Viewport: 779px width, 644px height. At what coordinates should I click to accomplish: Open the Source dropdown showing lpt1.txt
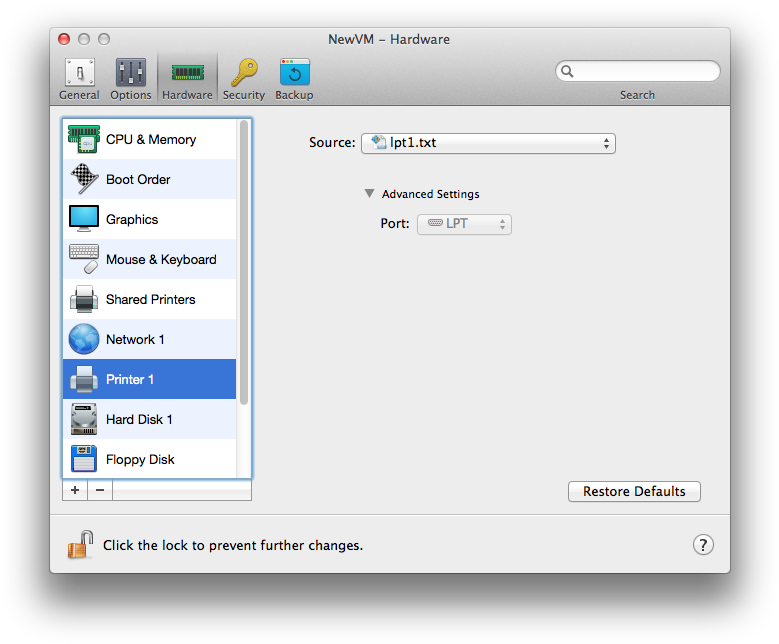(487, 143)
